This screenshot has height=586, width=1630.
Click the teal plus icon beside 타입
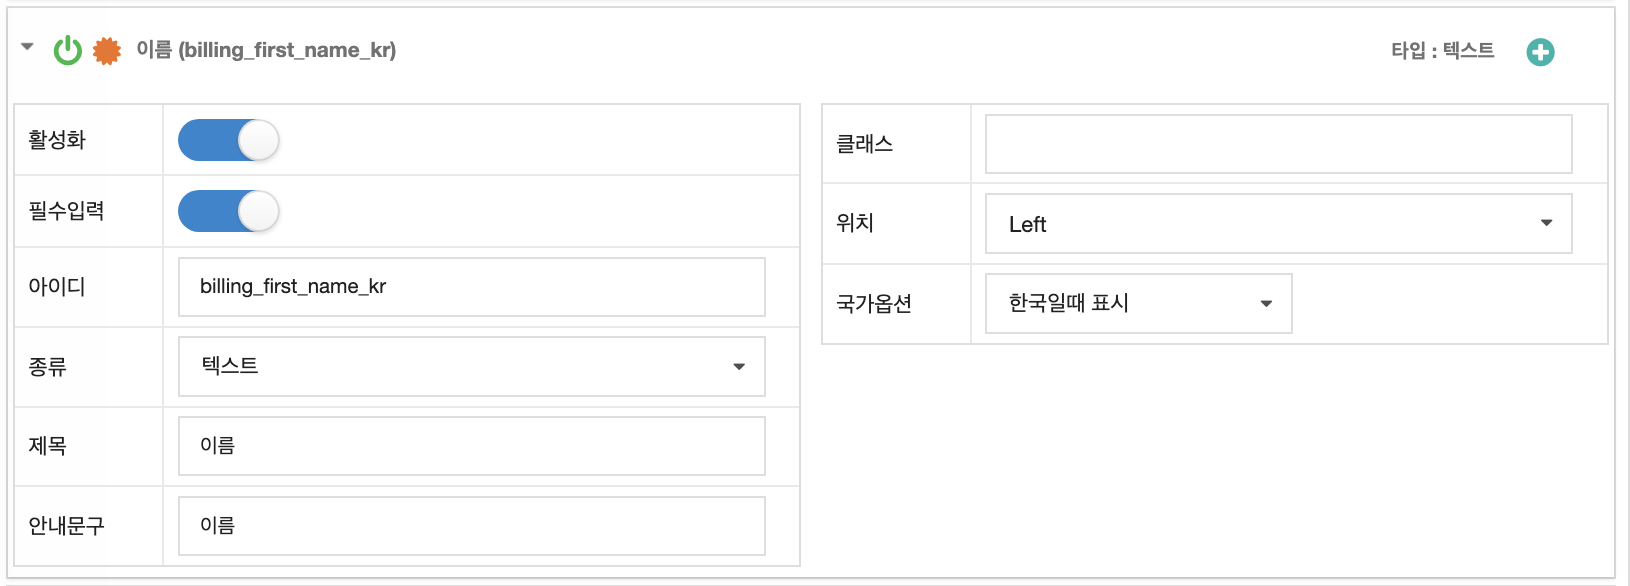pos(1540,52)
